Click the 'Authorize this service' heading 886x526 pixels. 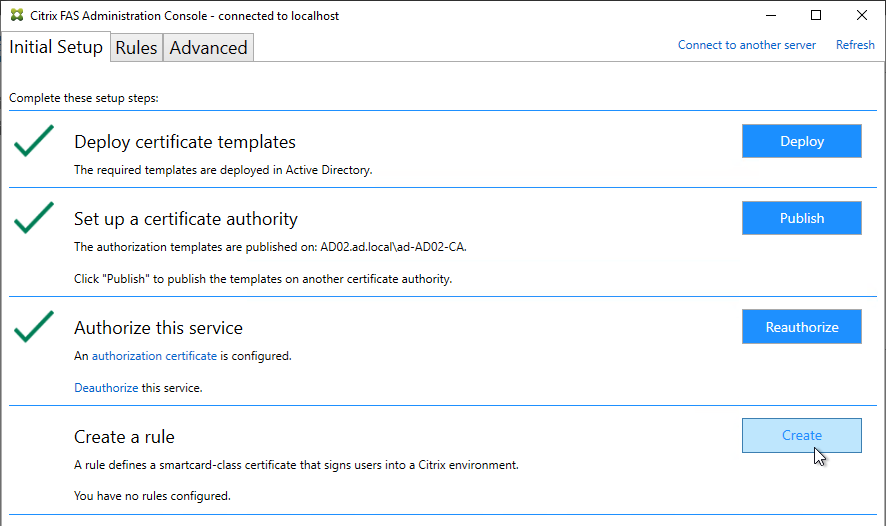click(158, 328)
